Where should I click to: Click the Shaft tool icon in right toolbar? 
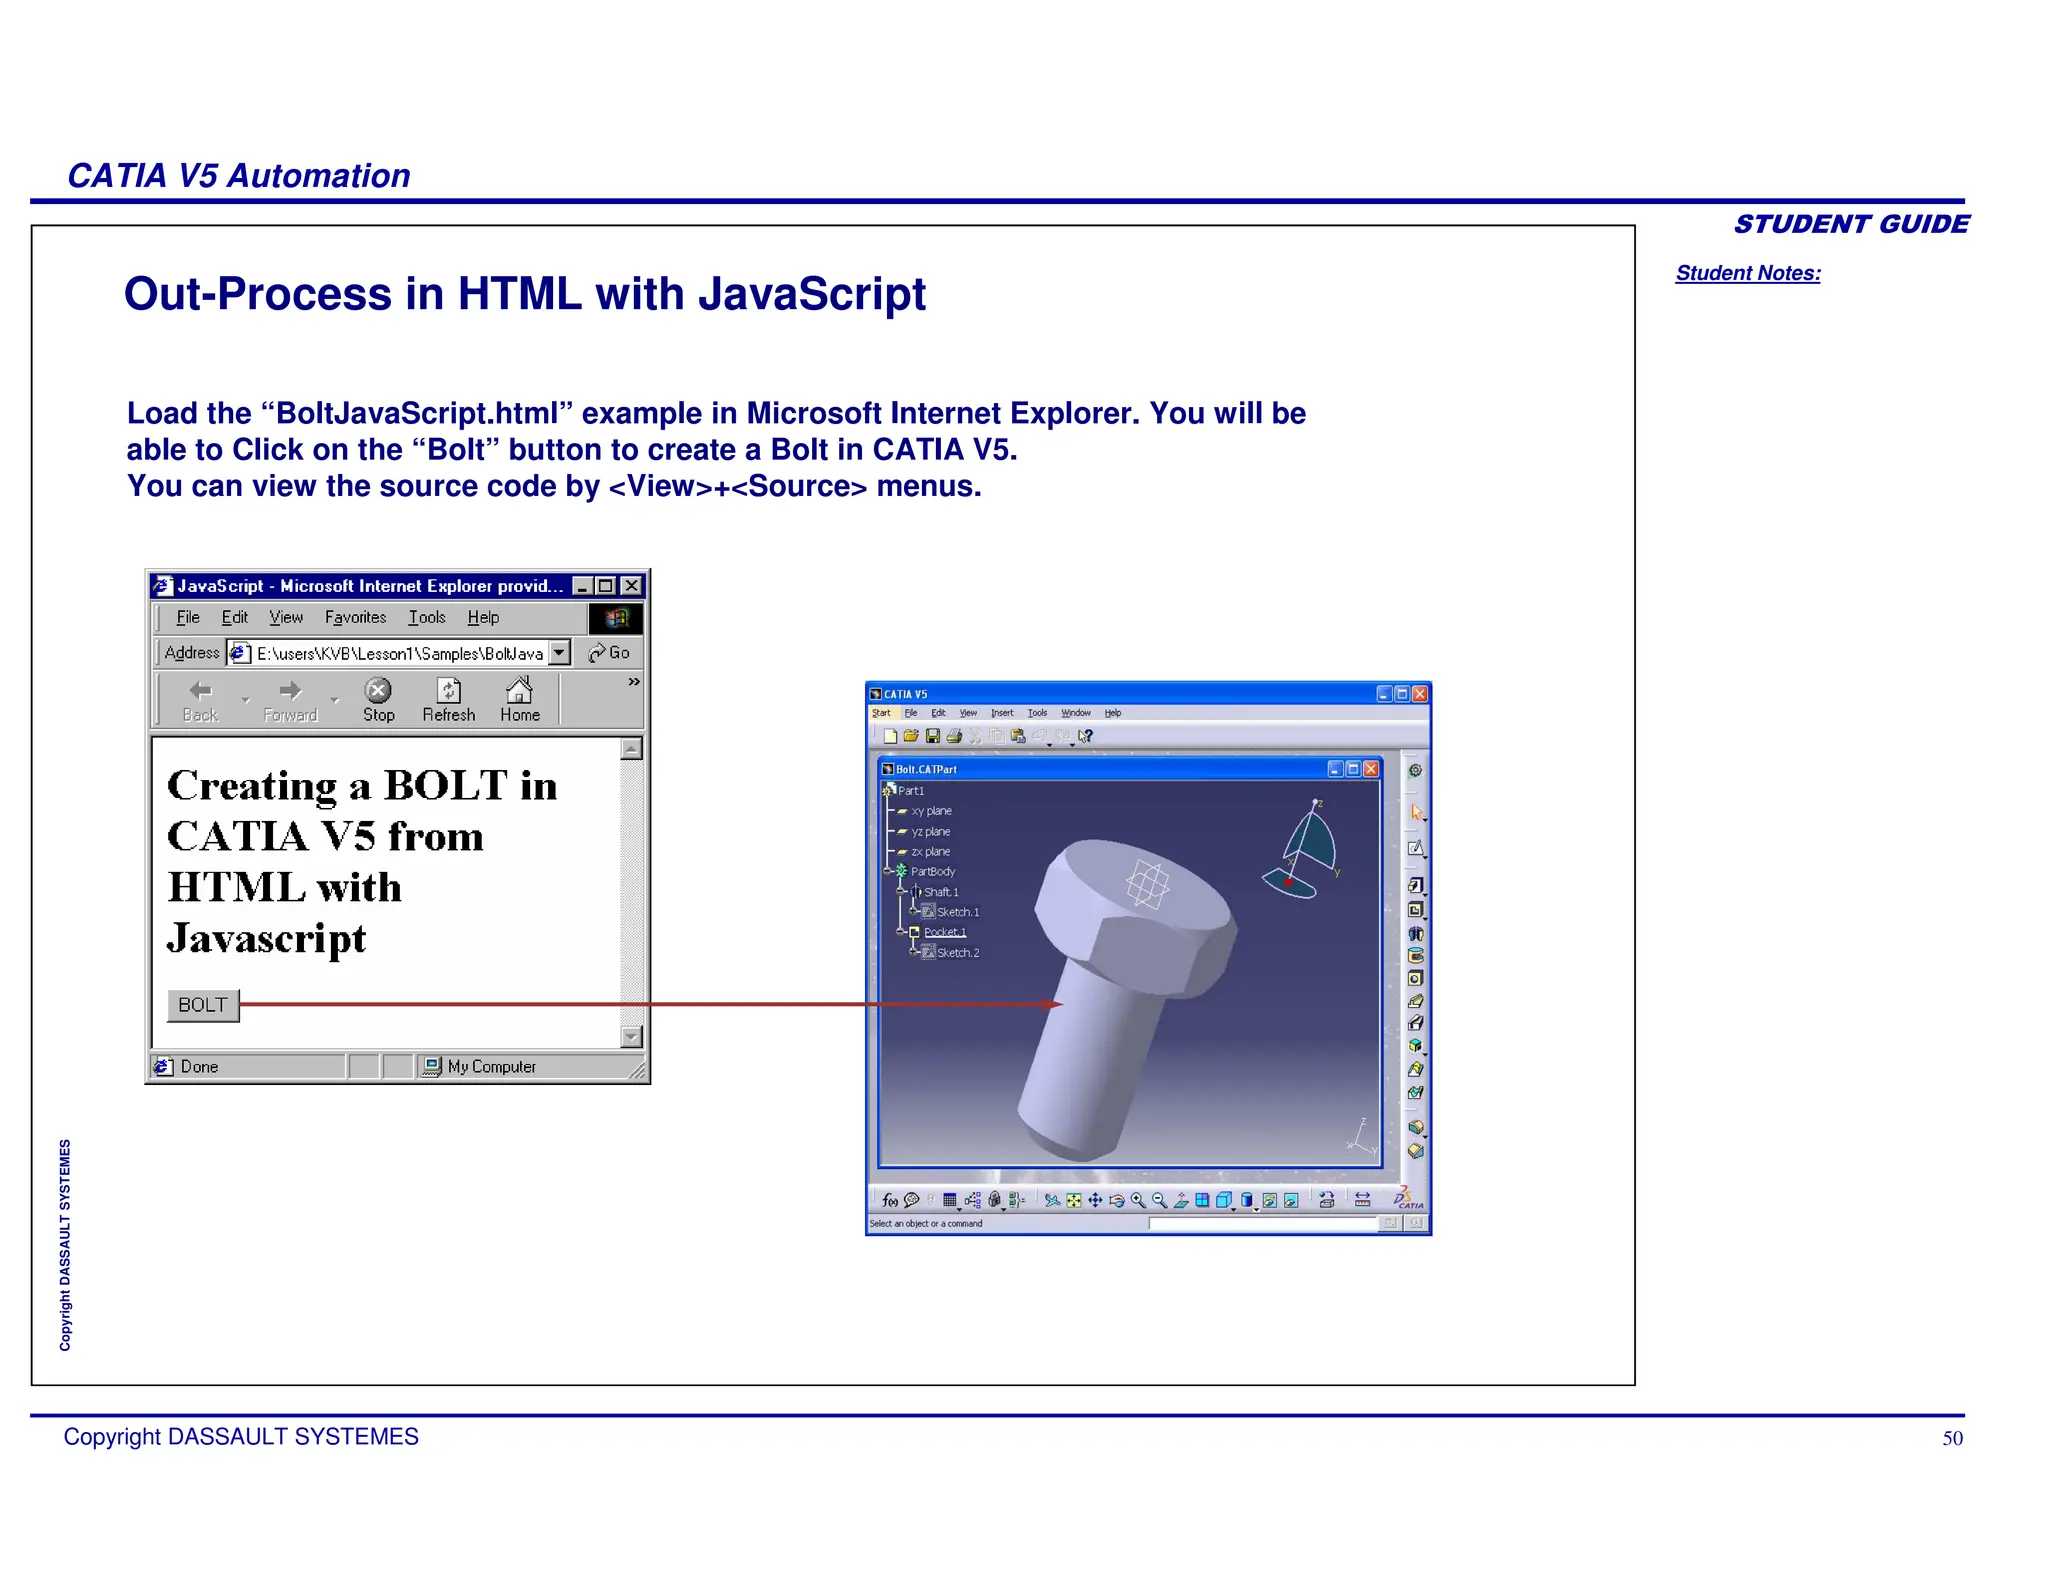(1416, 933)
